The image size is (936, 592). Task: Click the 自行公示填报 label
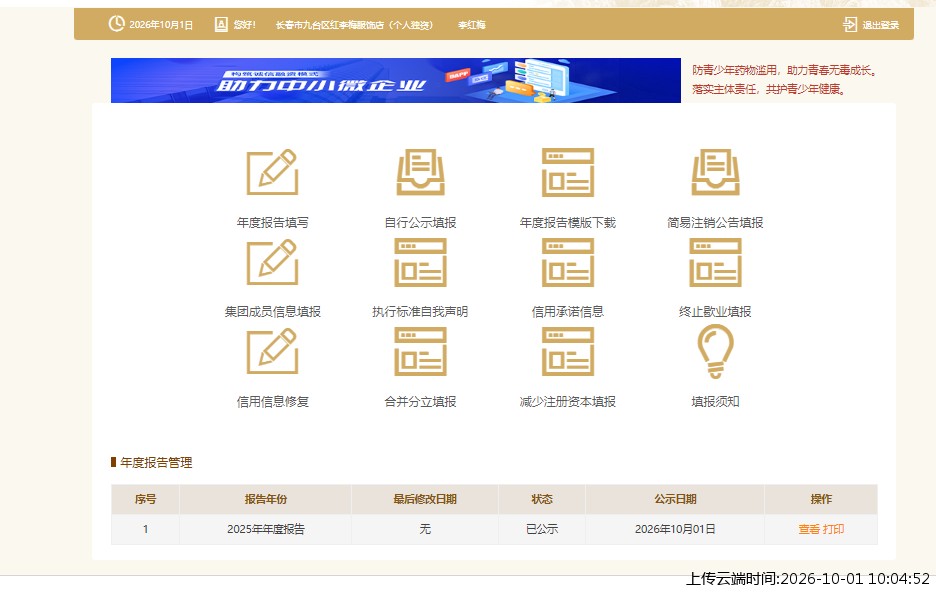coord(420,223)
